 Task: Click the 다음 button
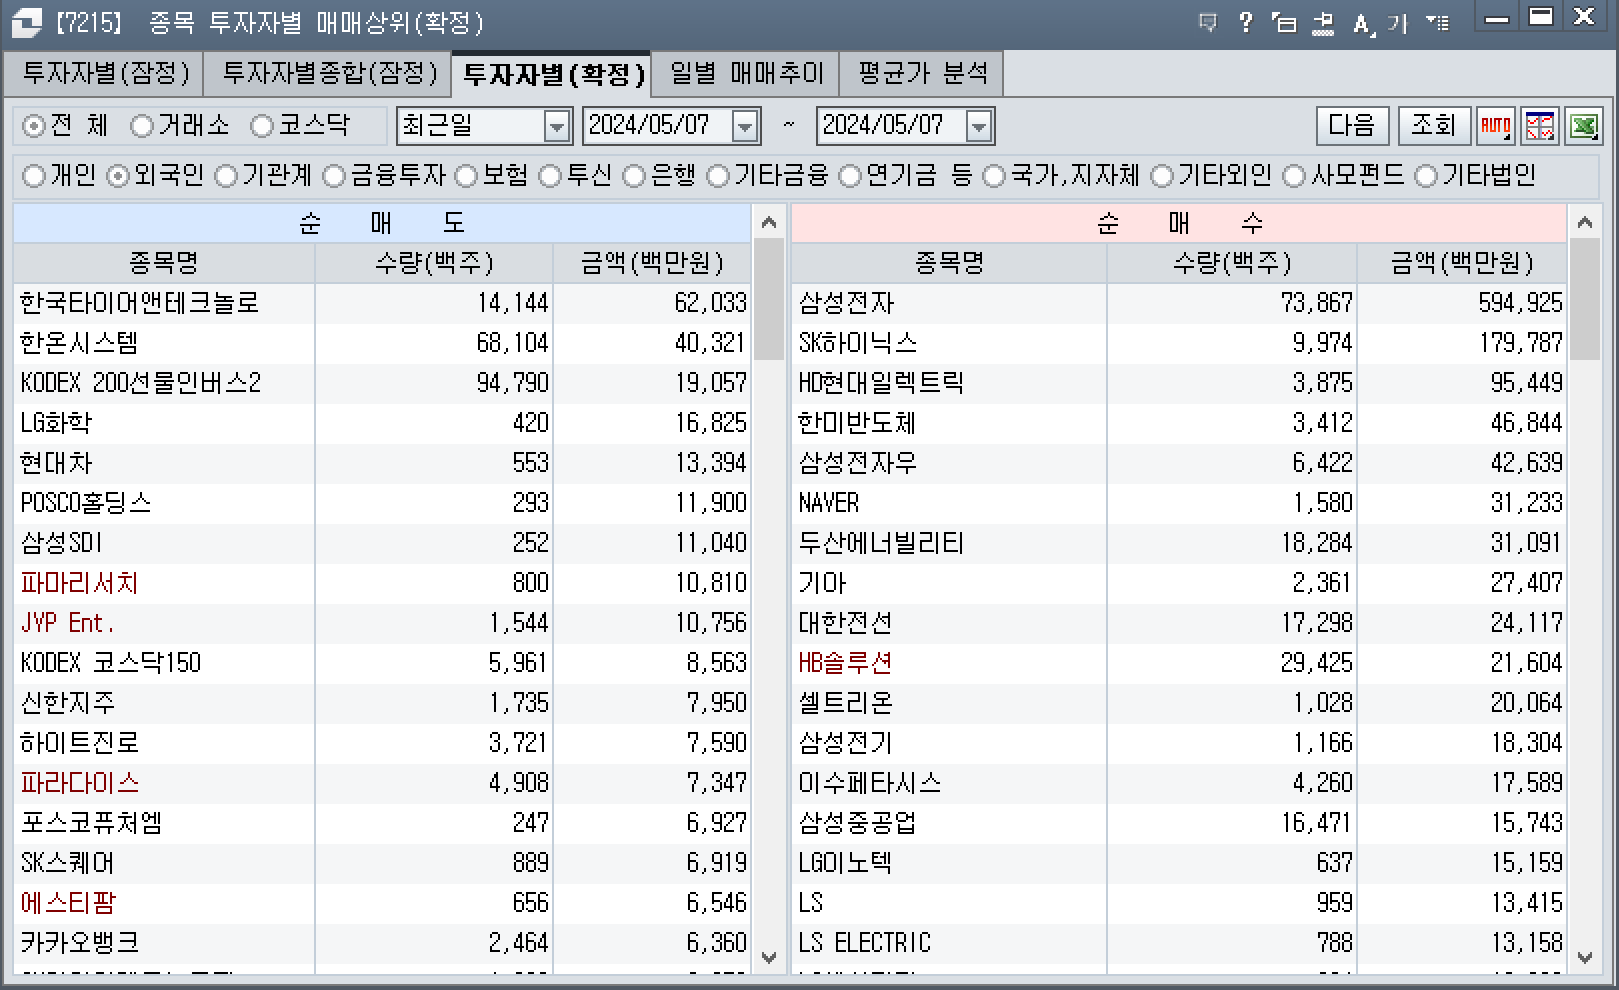1352,126
